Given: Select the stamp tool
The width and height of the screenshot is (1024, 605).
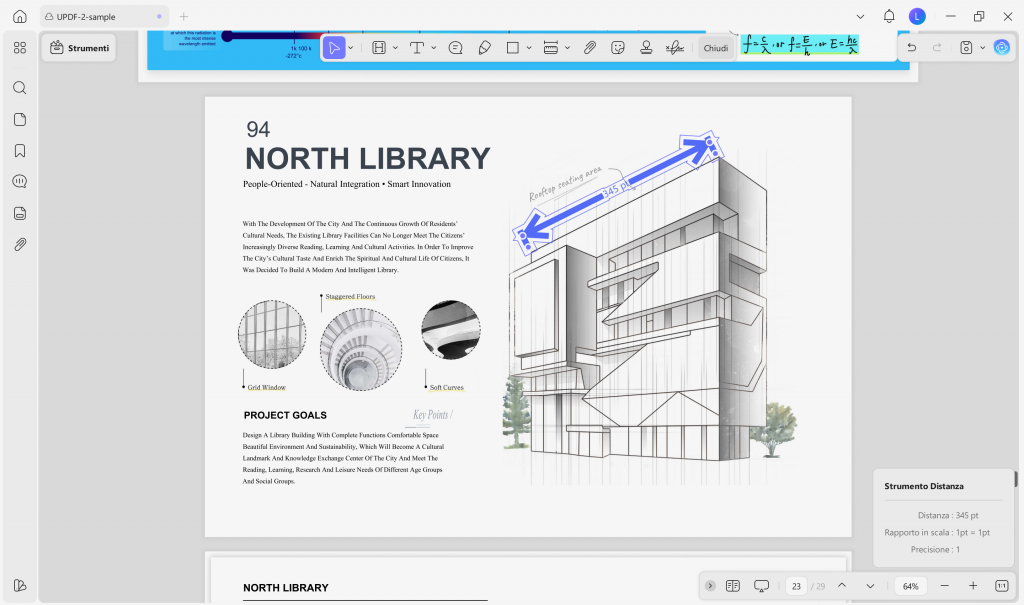Looking at the screenshot, I should click(x=646, y=48).
